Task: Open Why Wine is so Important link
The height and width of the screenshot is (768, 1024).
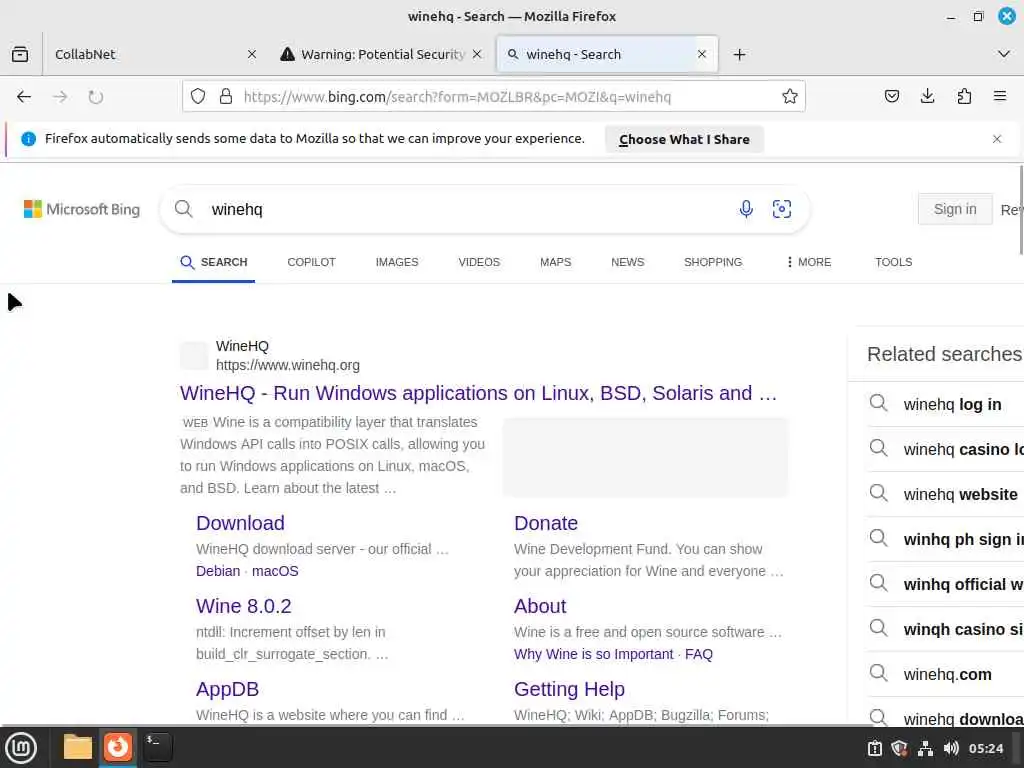Action: [594, 654]
